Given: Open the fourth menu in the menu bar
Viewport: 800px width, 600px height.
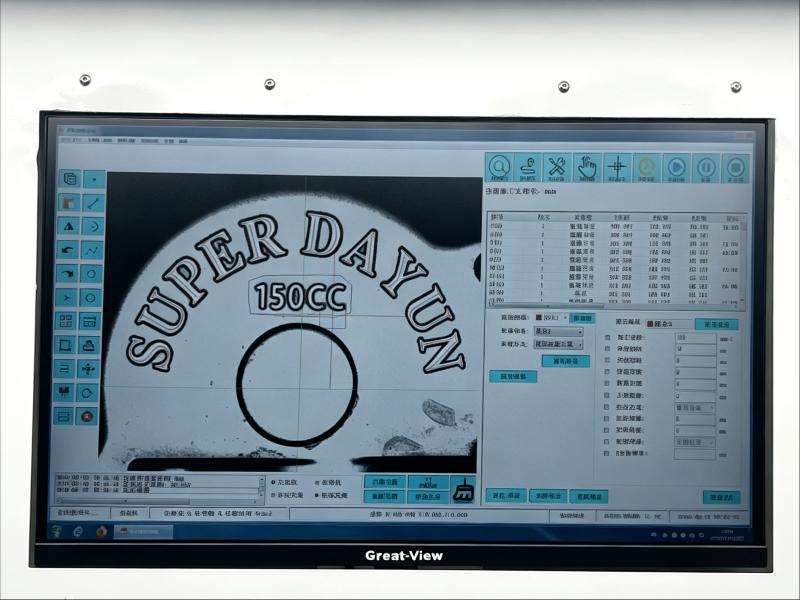Looking at the screenshot, I should 149,140.
